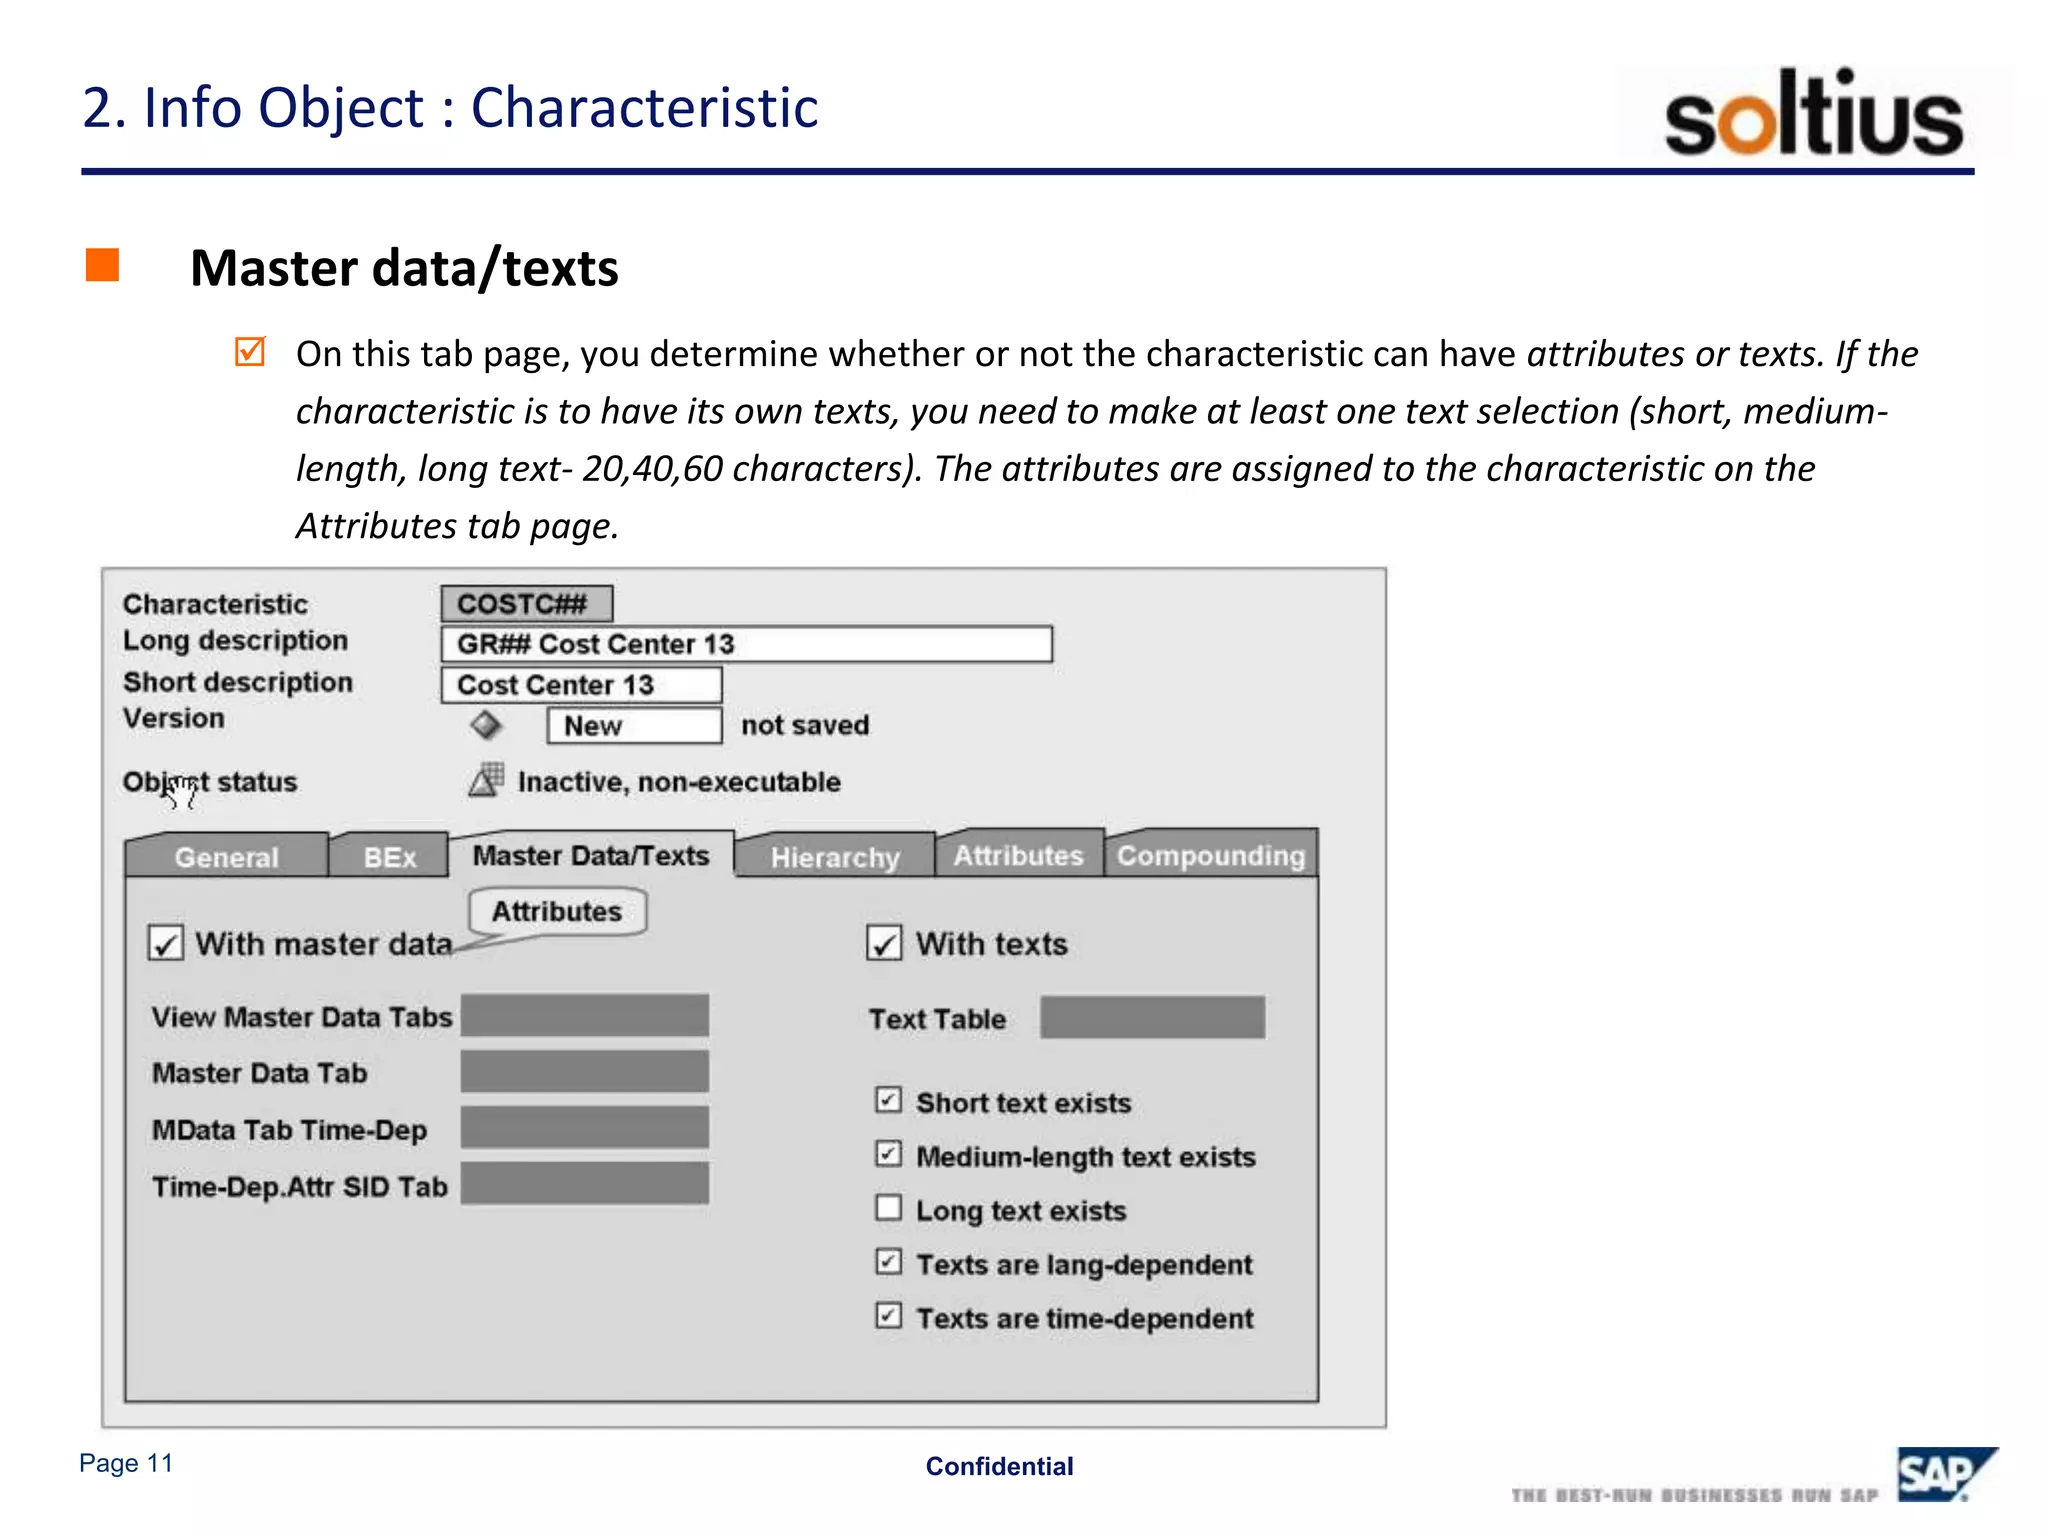Switch to the General tab
This screenshot has height=1536, width=2048.
pyautogui.click(x=227, y=857)
